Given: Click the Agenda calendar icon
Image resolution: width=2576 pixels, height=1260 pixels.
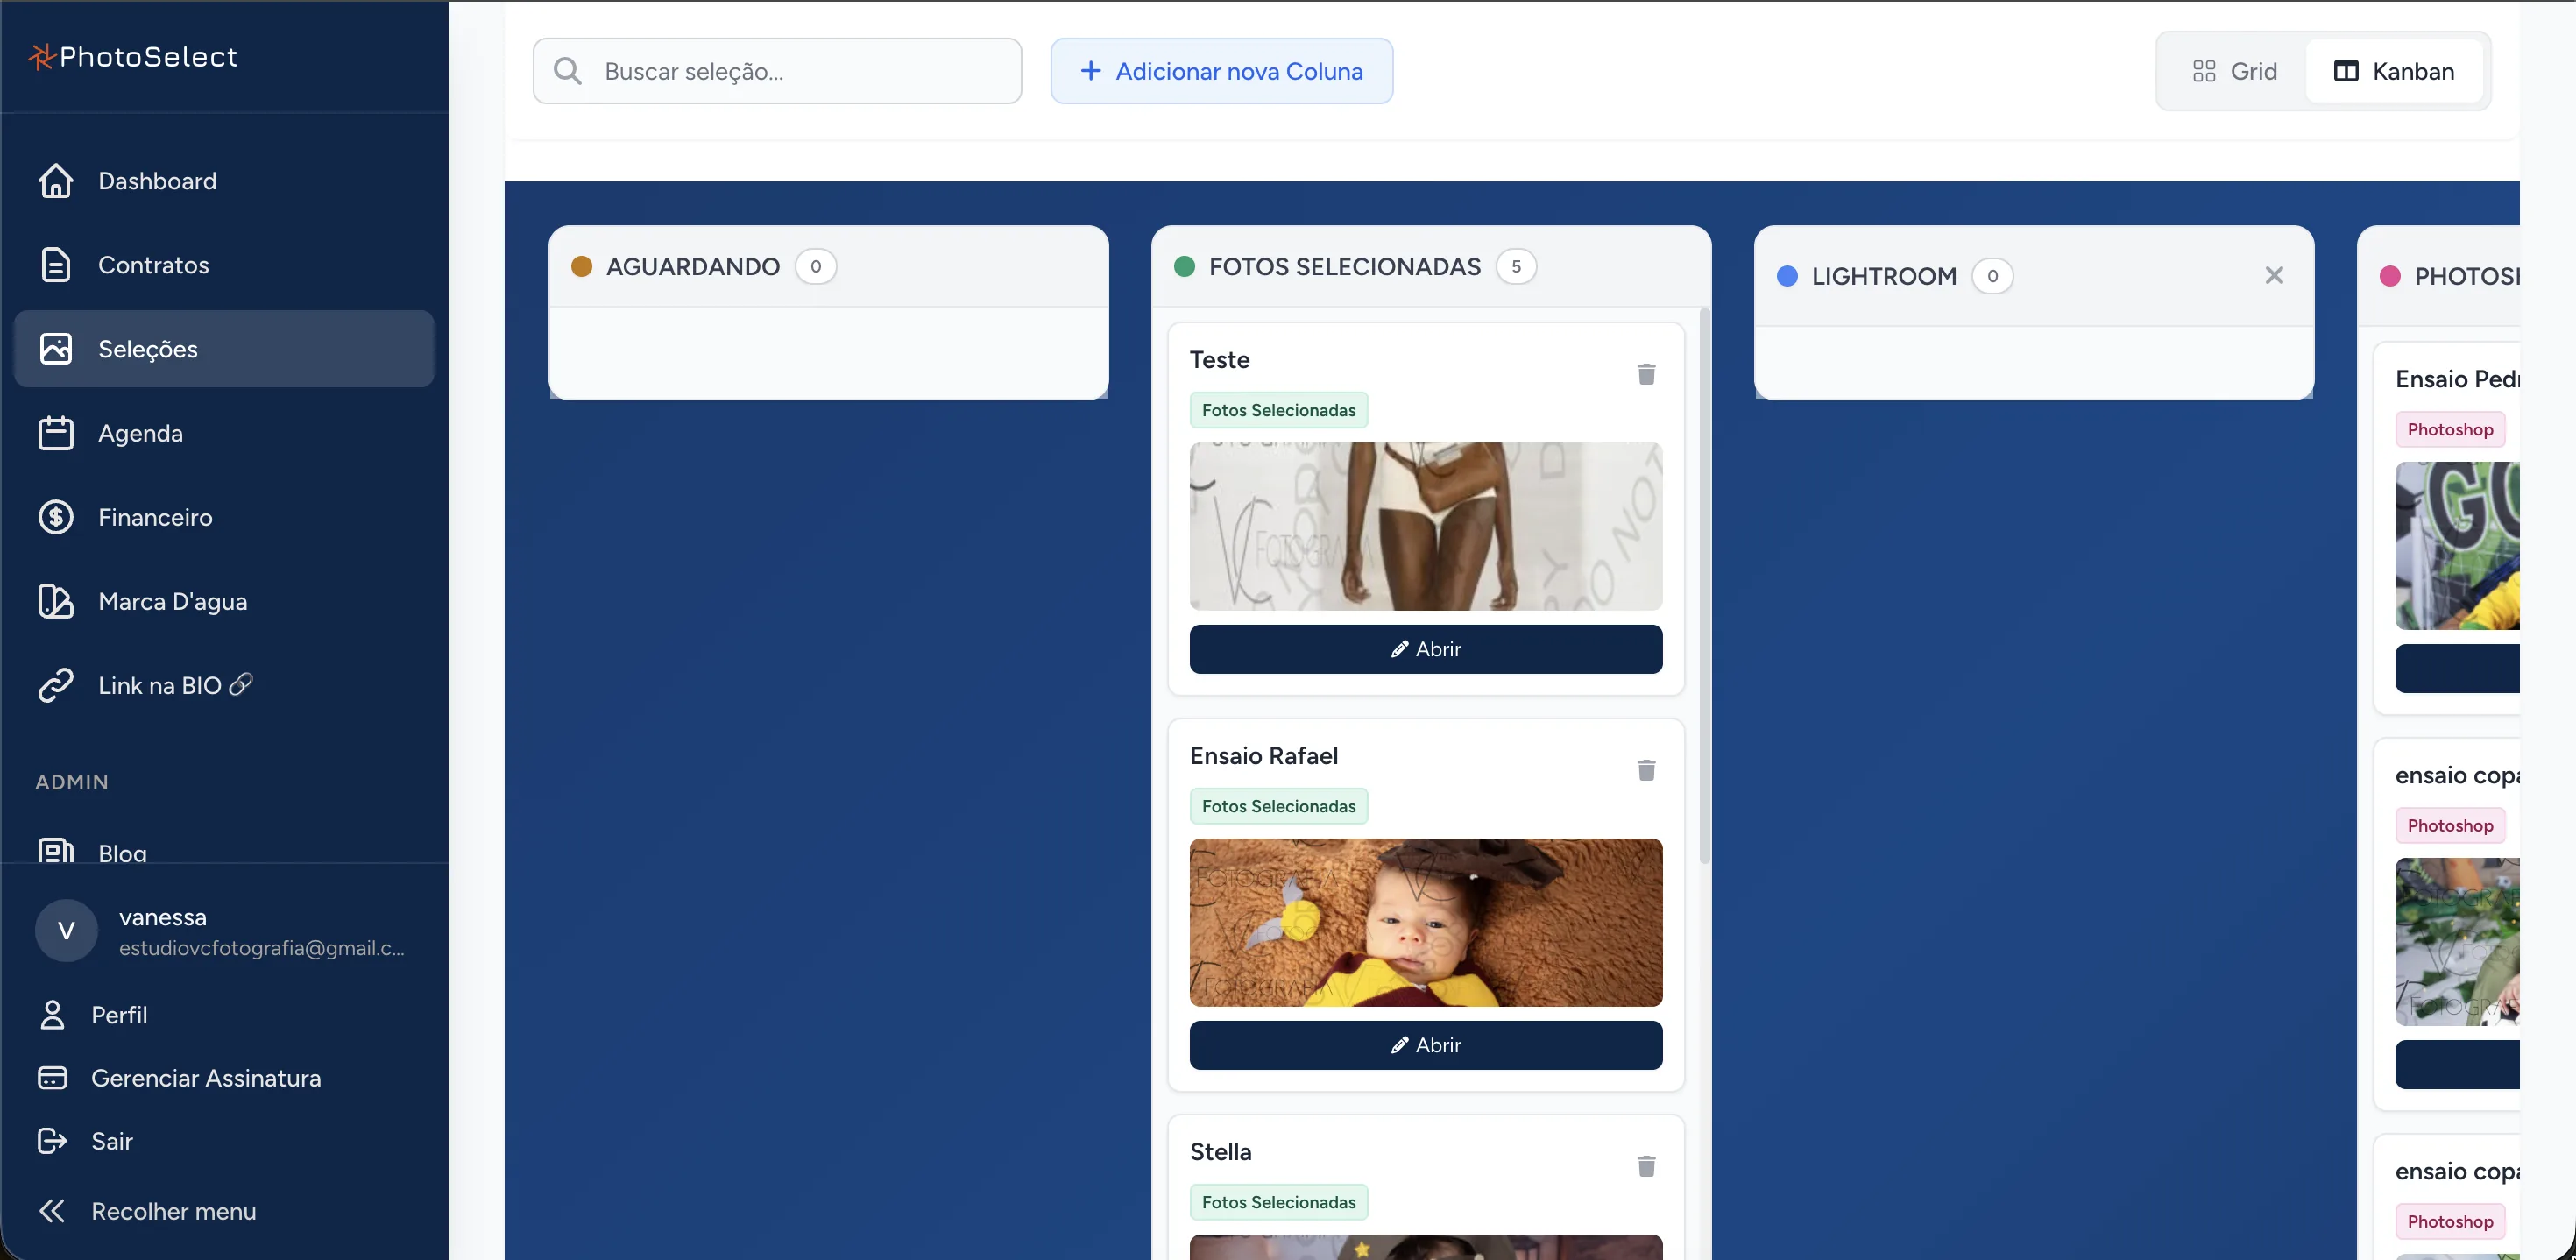Looking at the screenshot, I should coord(56,433).
